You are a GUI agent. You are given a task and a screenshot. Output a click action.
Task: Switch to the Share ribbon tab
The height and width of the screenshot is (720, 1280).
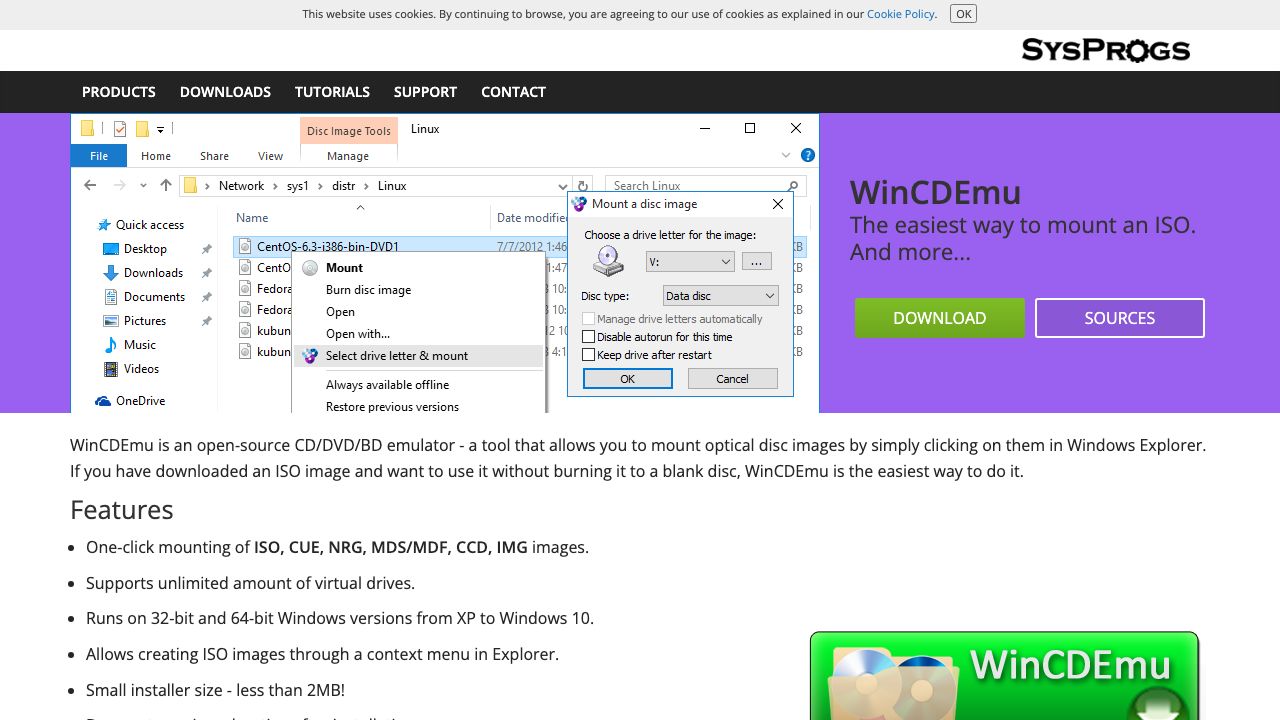pyautogui.click(x=214, y=156)
